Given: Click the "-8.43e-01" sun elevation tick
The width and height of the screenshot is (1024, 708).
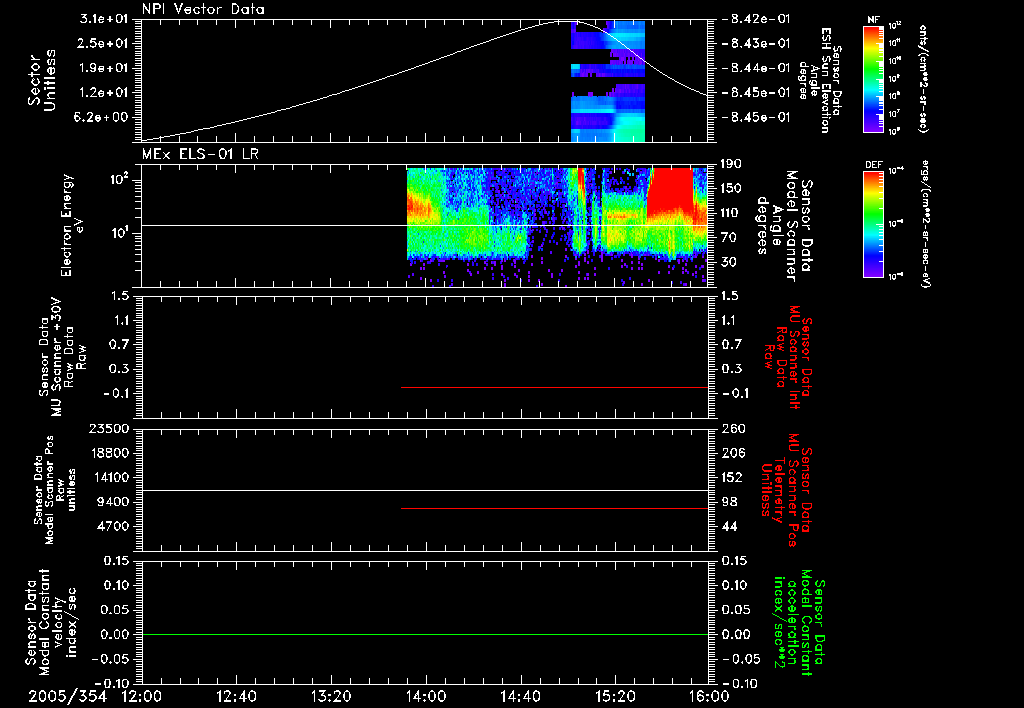Looking at the screenshot, I should tap(756, 43).
